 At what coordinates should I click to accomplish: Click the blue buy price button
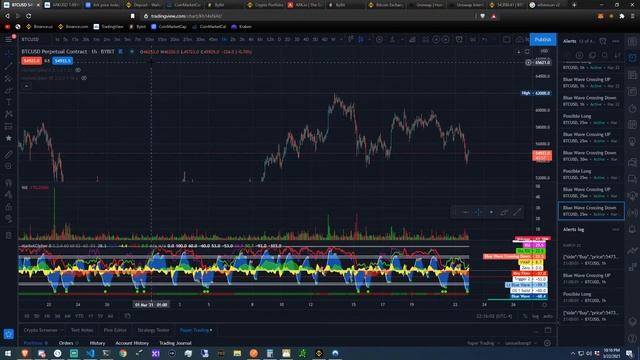[62, 60]
